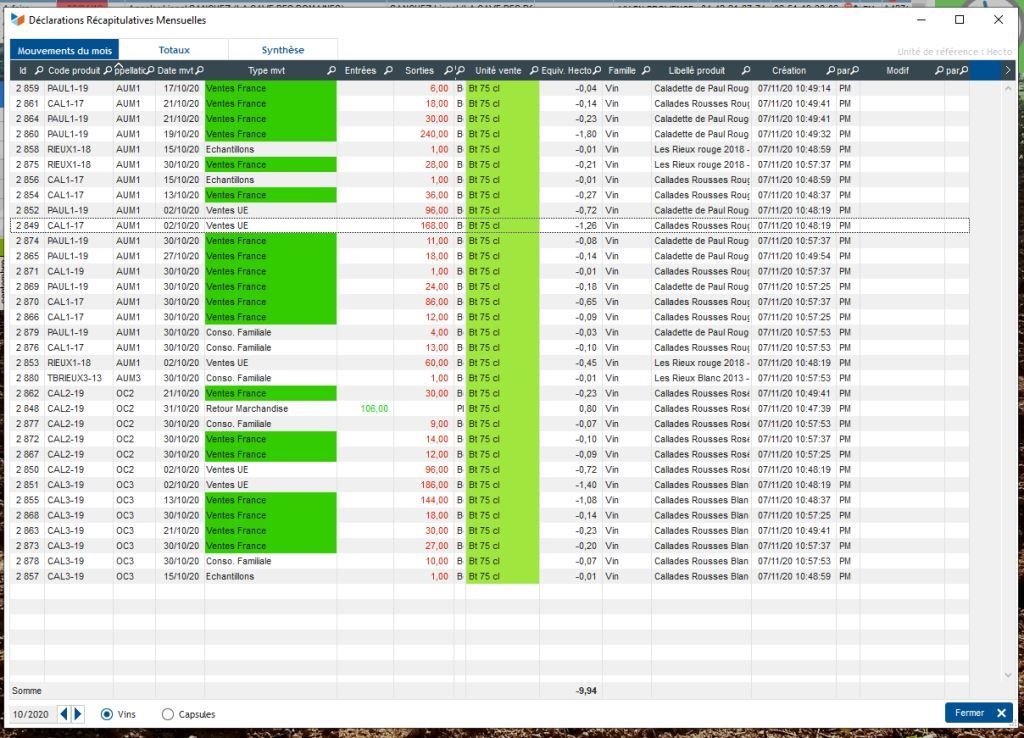Screen dimensions: 1024x738
Task: Open the Synthèse tab
Action: pyautogui.click(x=283, y=50)
